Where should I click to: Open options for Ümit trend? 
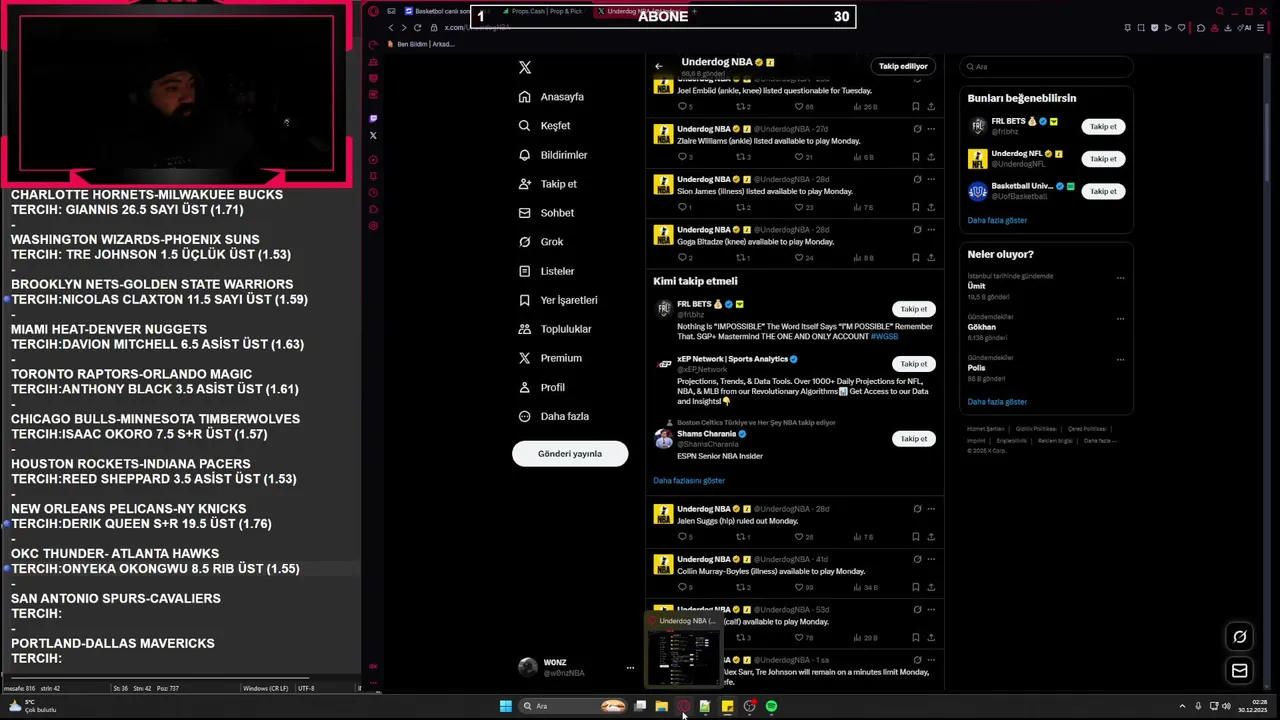1120,278
